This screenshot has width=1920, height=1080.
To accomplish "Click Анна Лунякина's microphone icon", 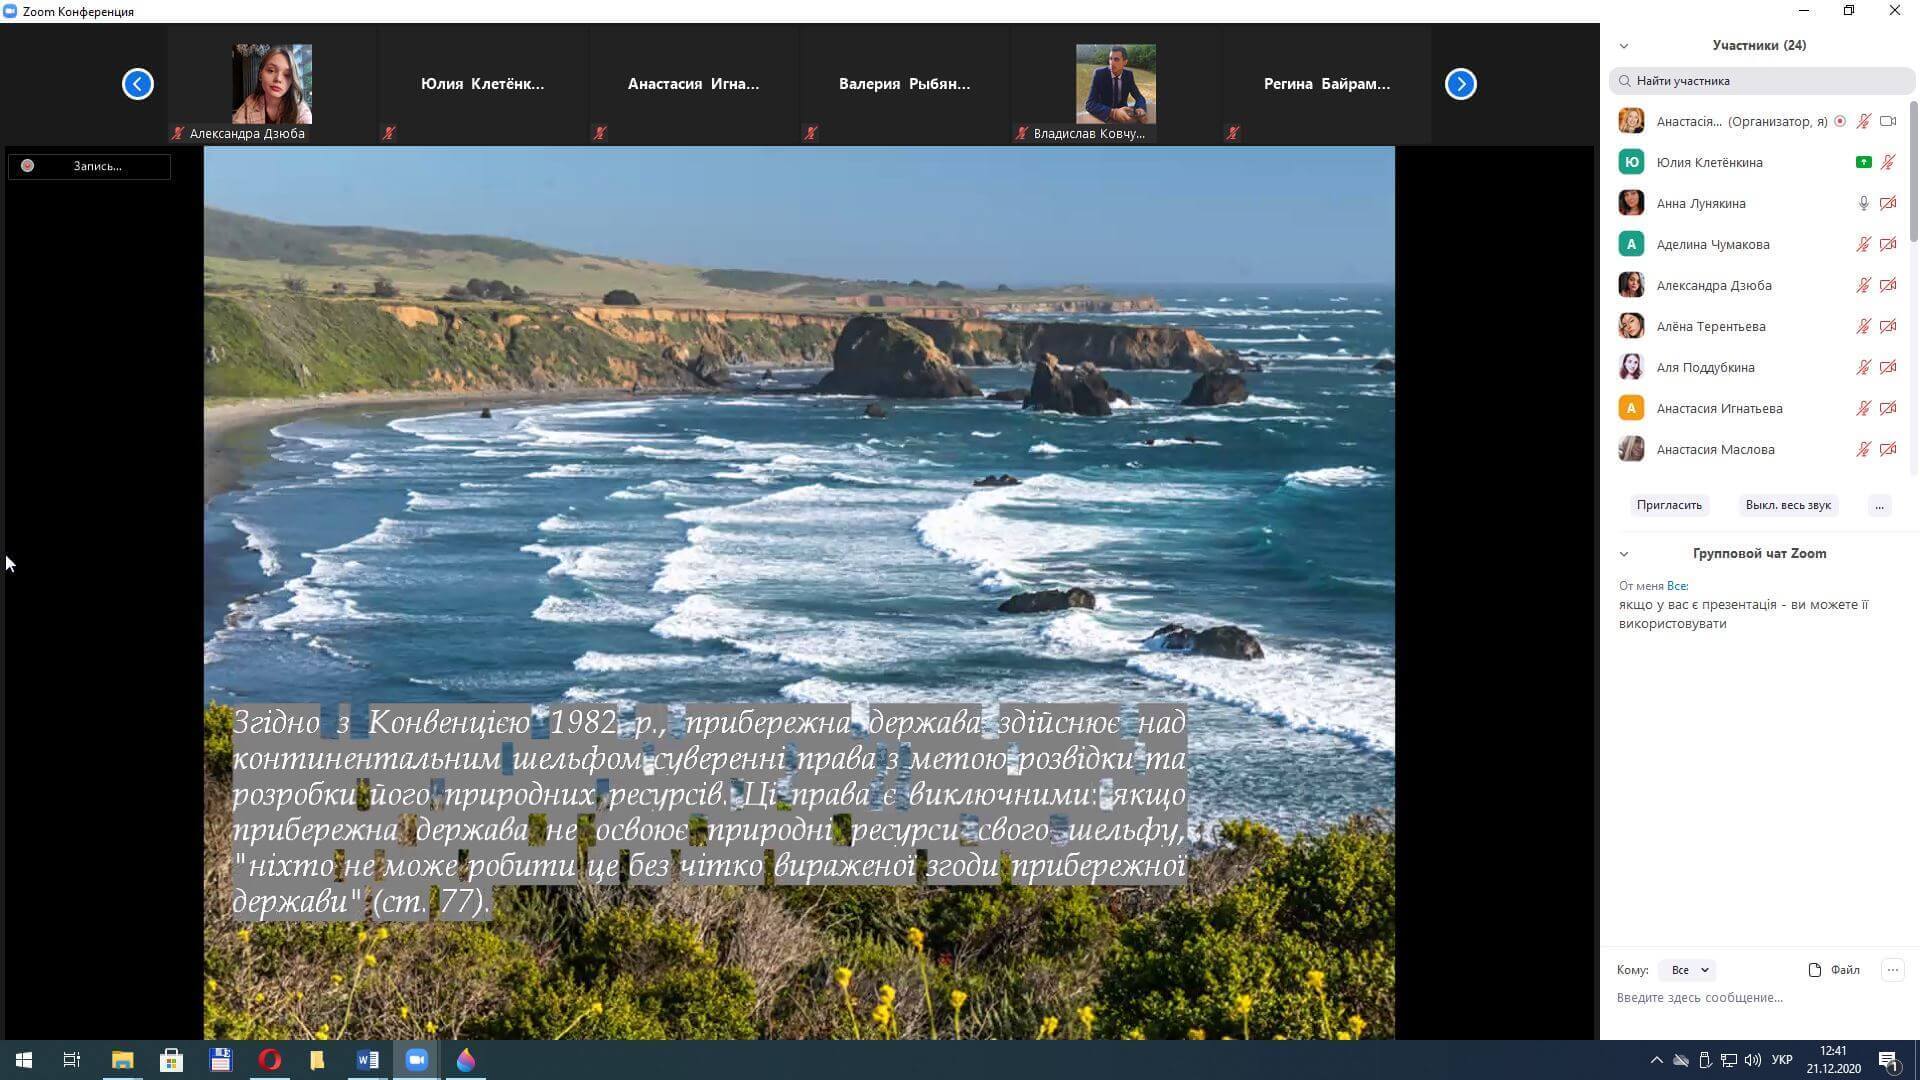I will (1863, 203).
